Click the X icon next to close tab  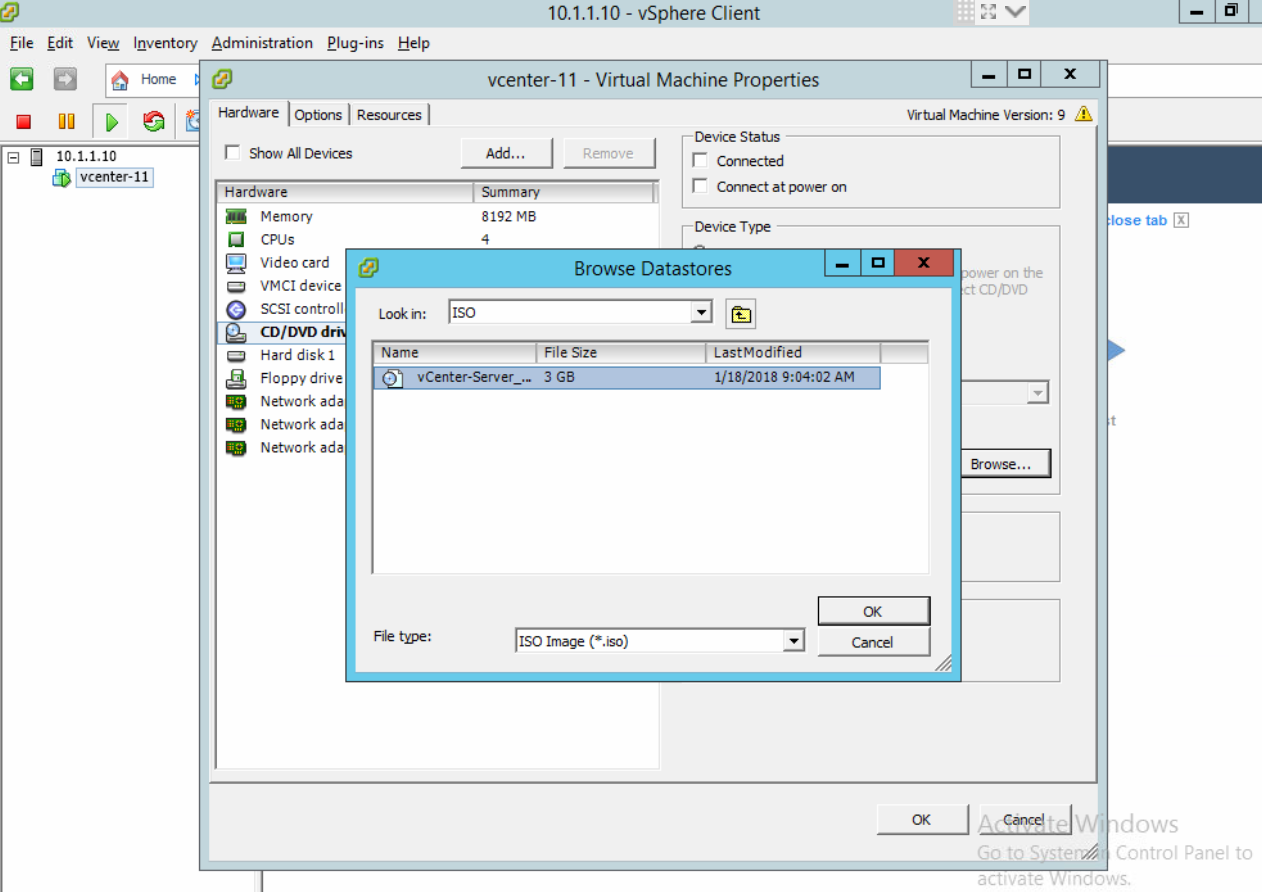pyautogui.click(x=1181, y=220)
